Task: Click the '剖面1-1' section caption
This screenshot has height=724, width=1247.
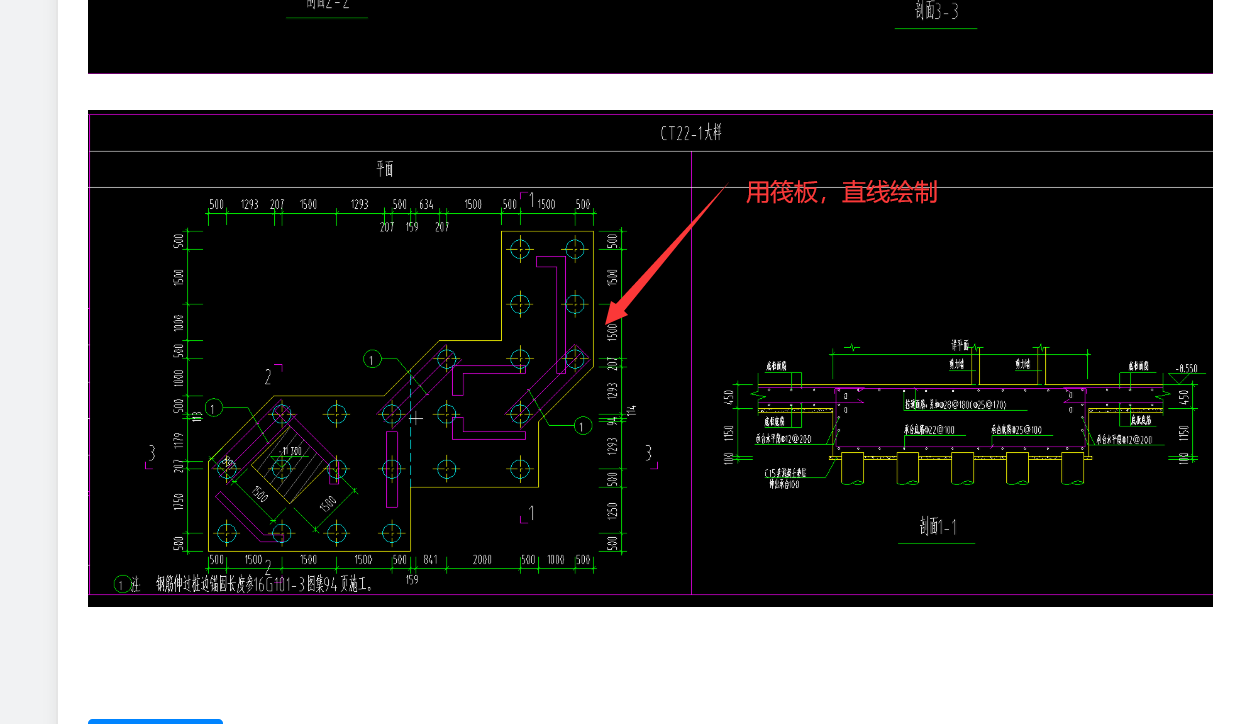Action: (x=936, y=526)
